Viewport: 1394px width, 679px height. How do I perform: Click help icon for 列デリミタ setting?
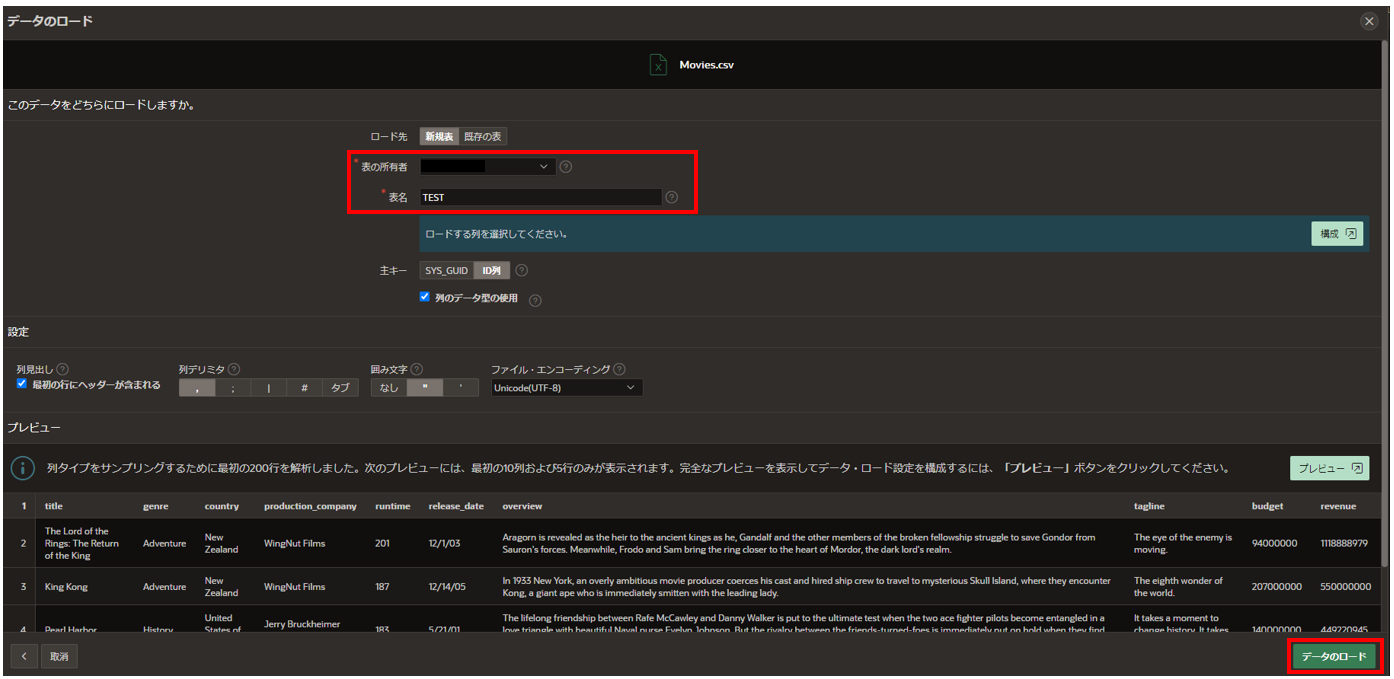click(231, 368)
